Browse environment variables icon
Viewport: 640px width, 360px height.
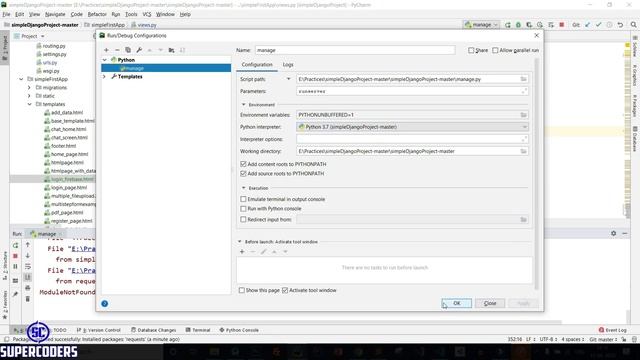point(523,115)
